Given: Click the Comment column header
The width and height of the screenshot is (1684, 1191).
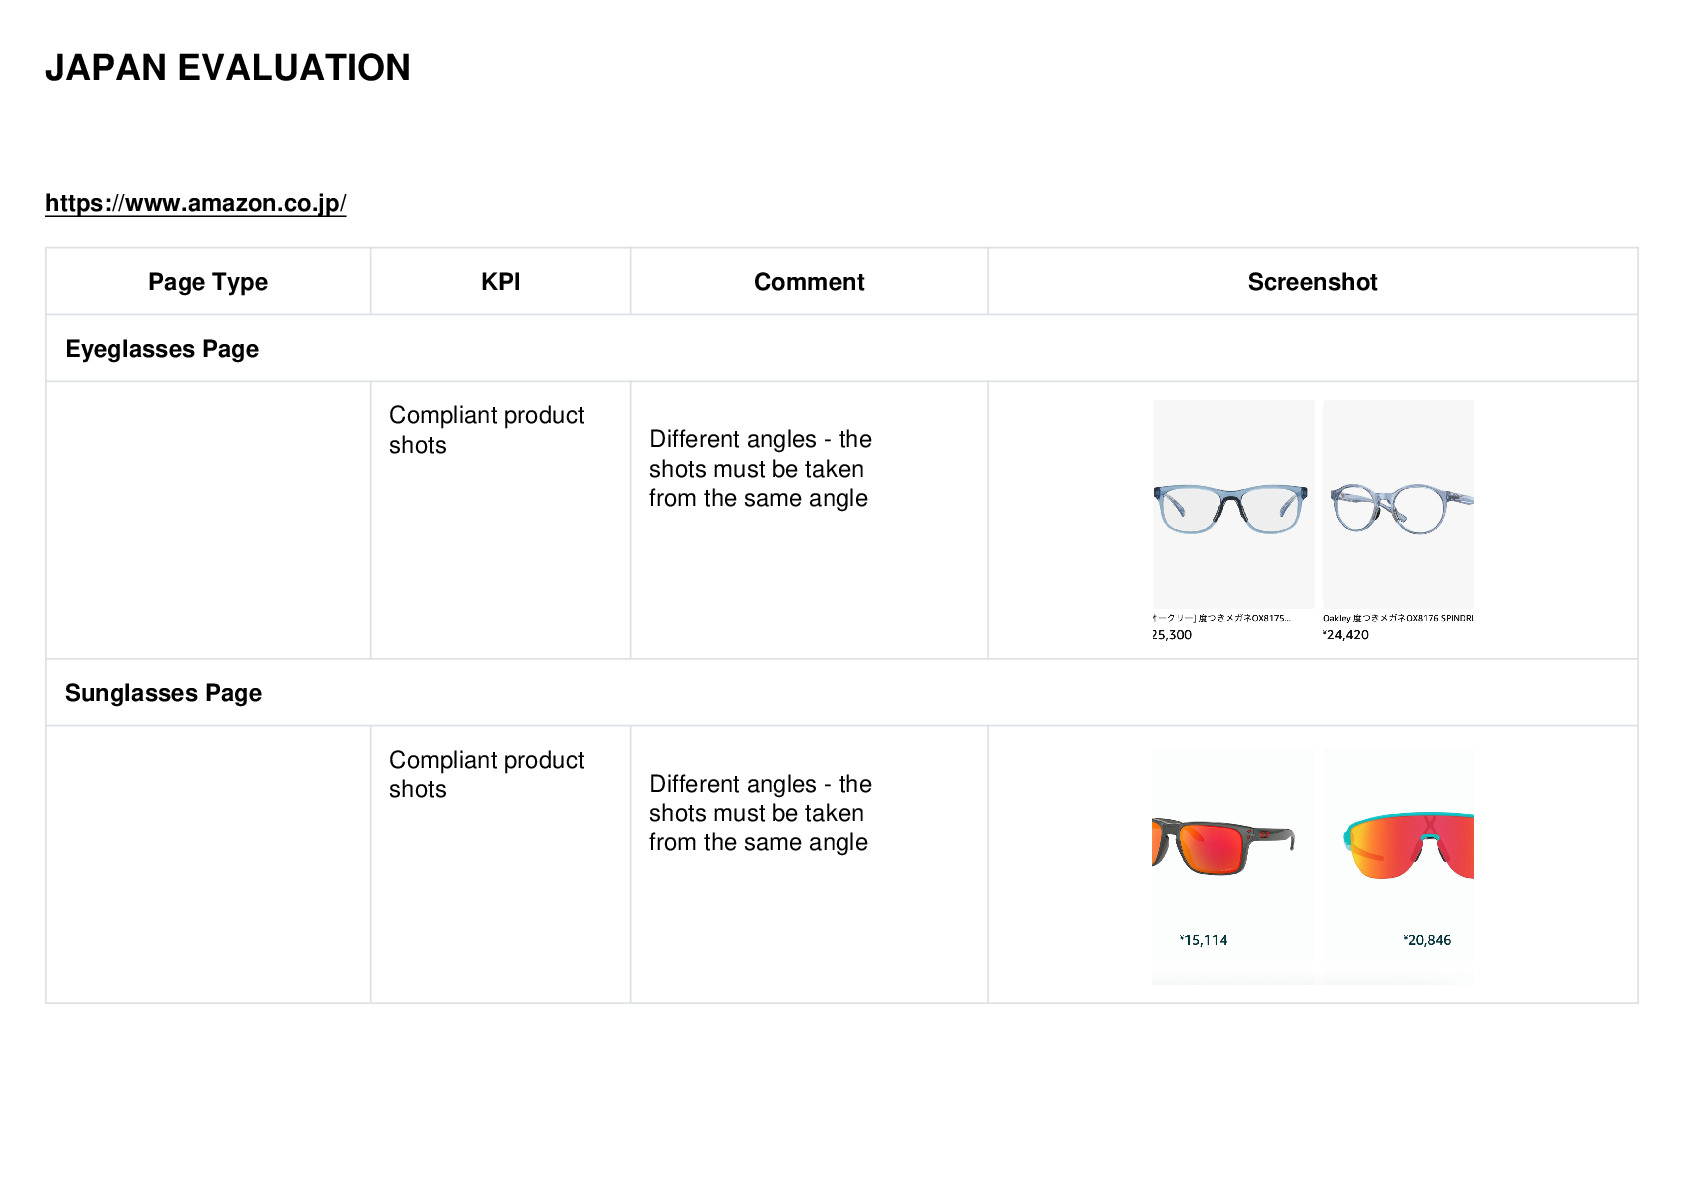Looking at the screenshot, I should 809,282.
